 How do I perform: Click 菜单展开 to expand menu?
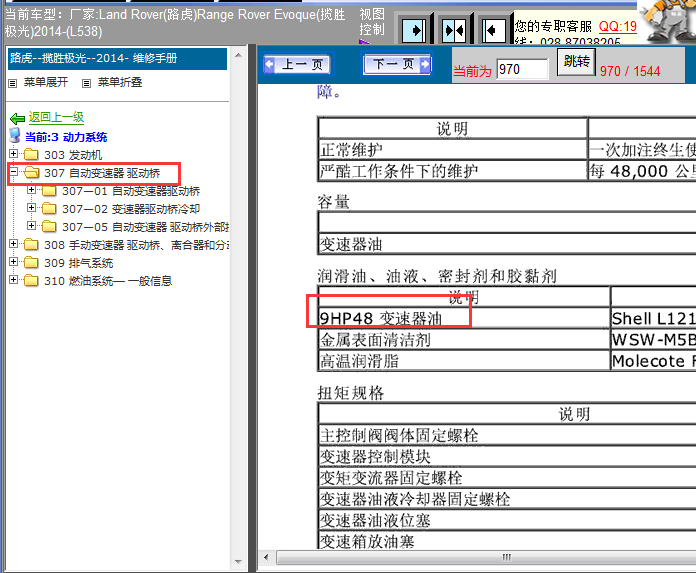click(46, 82)
